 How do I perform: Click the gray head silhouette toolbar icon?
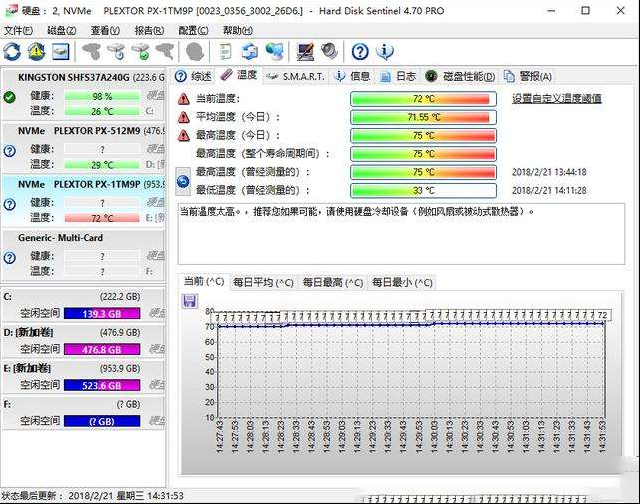pyautogui.click(x=195, y=51)
